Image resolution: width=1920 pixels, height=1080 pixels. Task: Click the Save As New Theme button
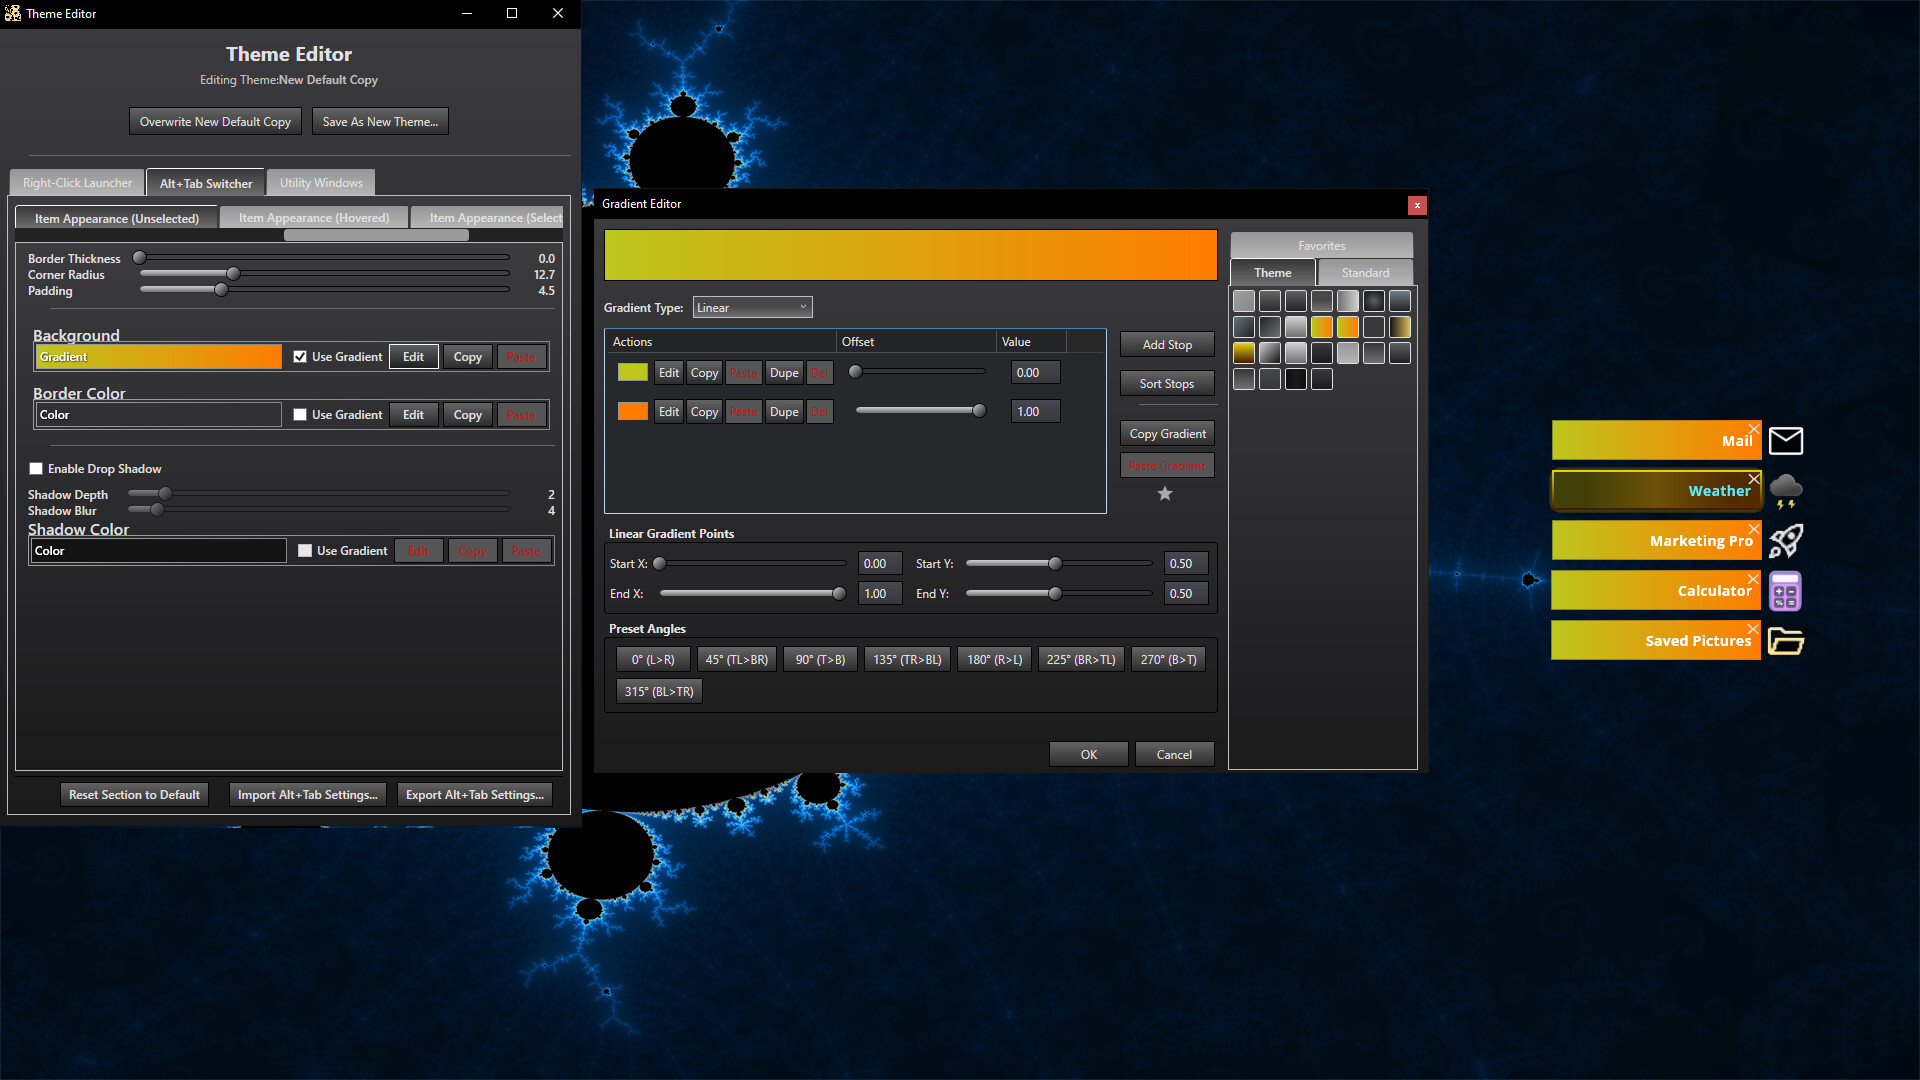tap(380, 121)
